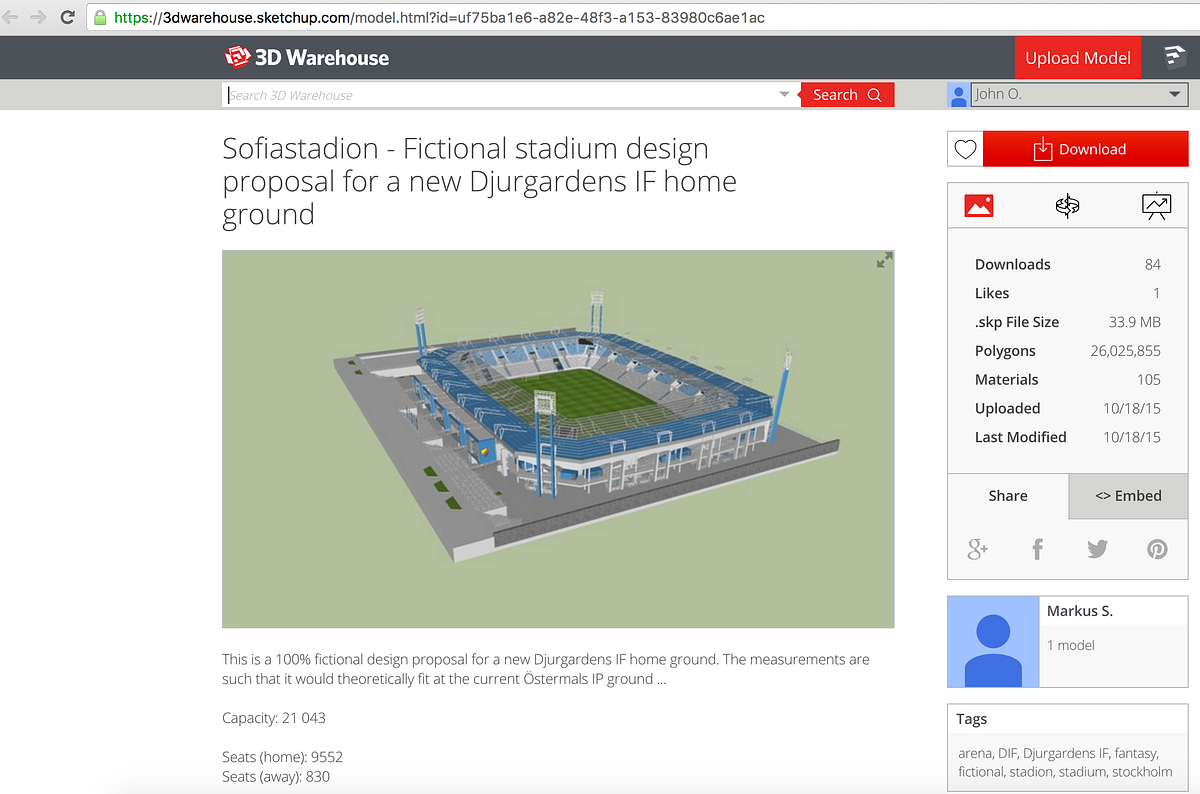
Task: Click the .skp File Size 33.9 MB
Action: coord(1135,322)
